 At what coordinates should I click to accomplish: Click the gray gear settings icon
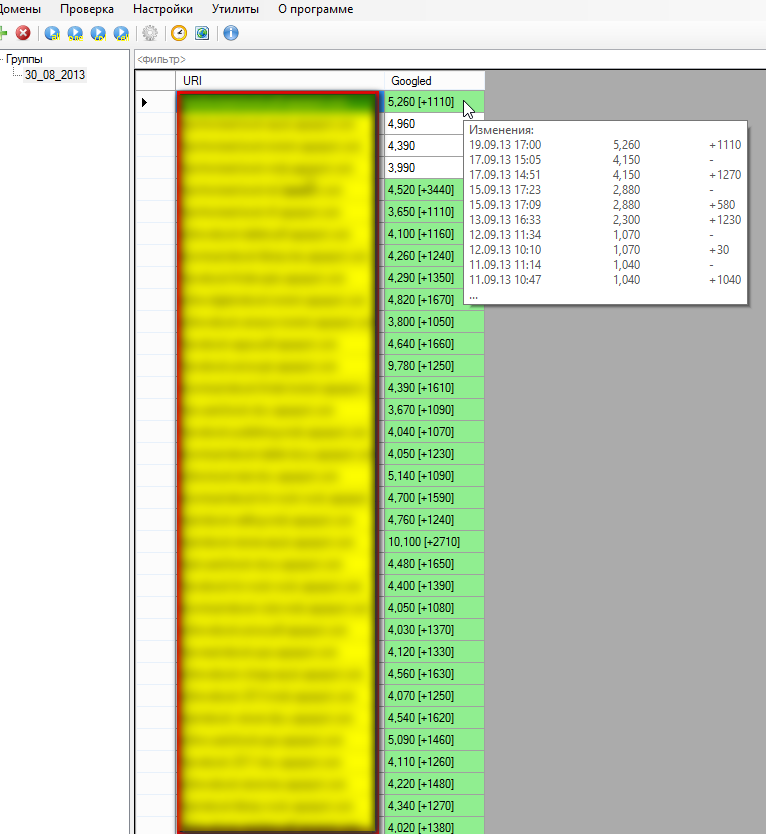point(150,33)
